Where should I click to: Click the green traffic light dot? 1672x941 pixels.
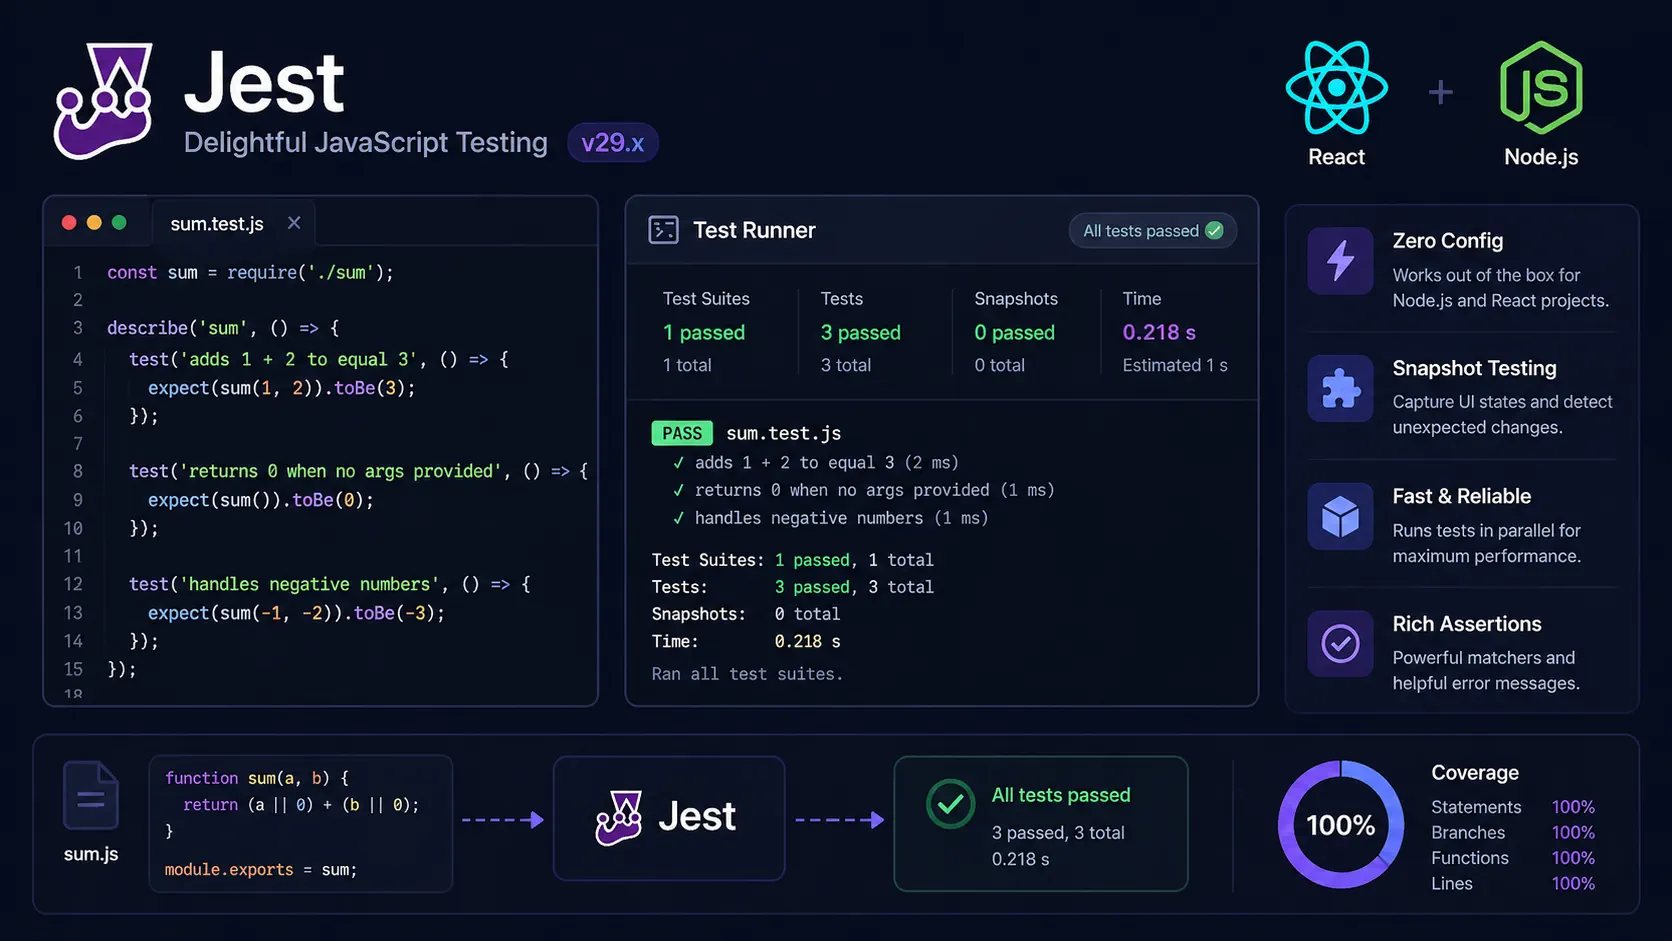pyautogui.click(x=119, y=222)
